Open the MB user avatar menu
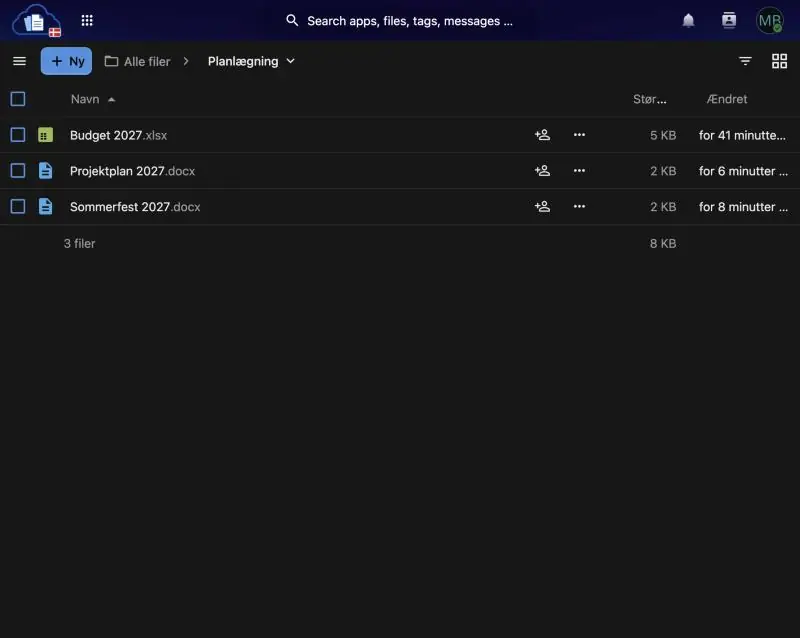 pyautogui.click(x=769, y=20)
